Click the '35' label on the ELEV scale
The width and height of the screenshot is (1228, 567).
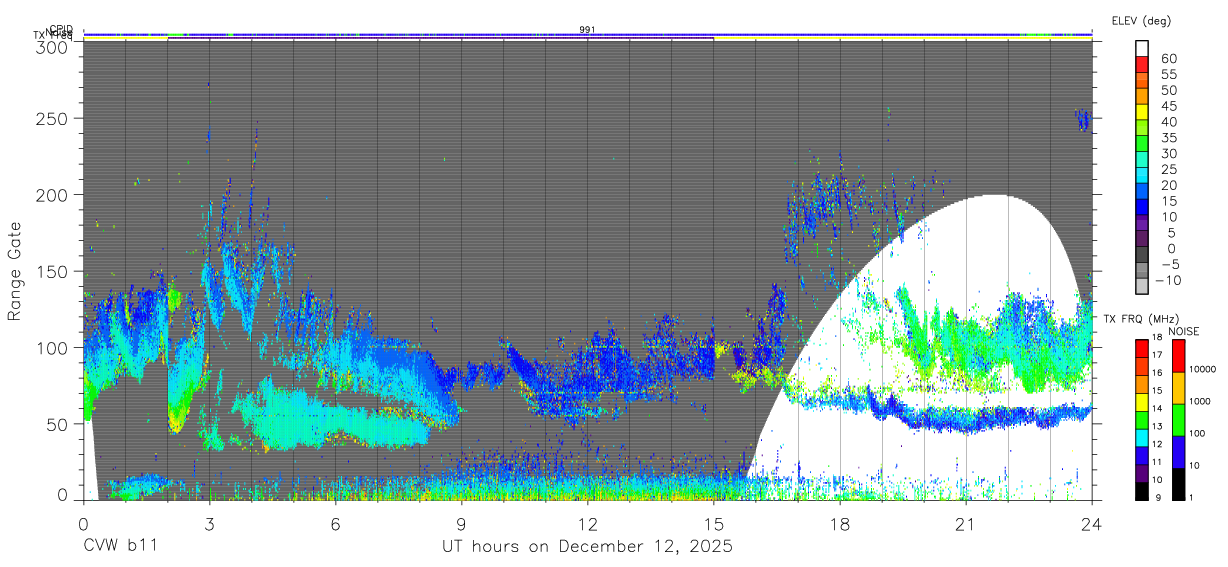(x=1169, y=138)
